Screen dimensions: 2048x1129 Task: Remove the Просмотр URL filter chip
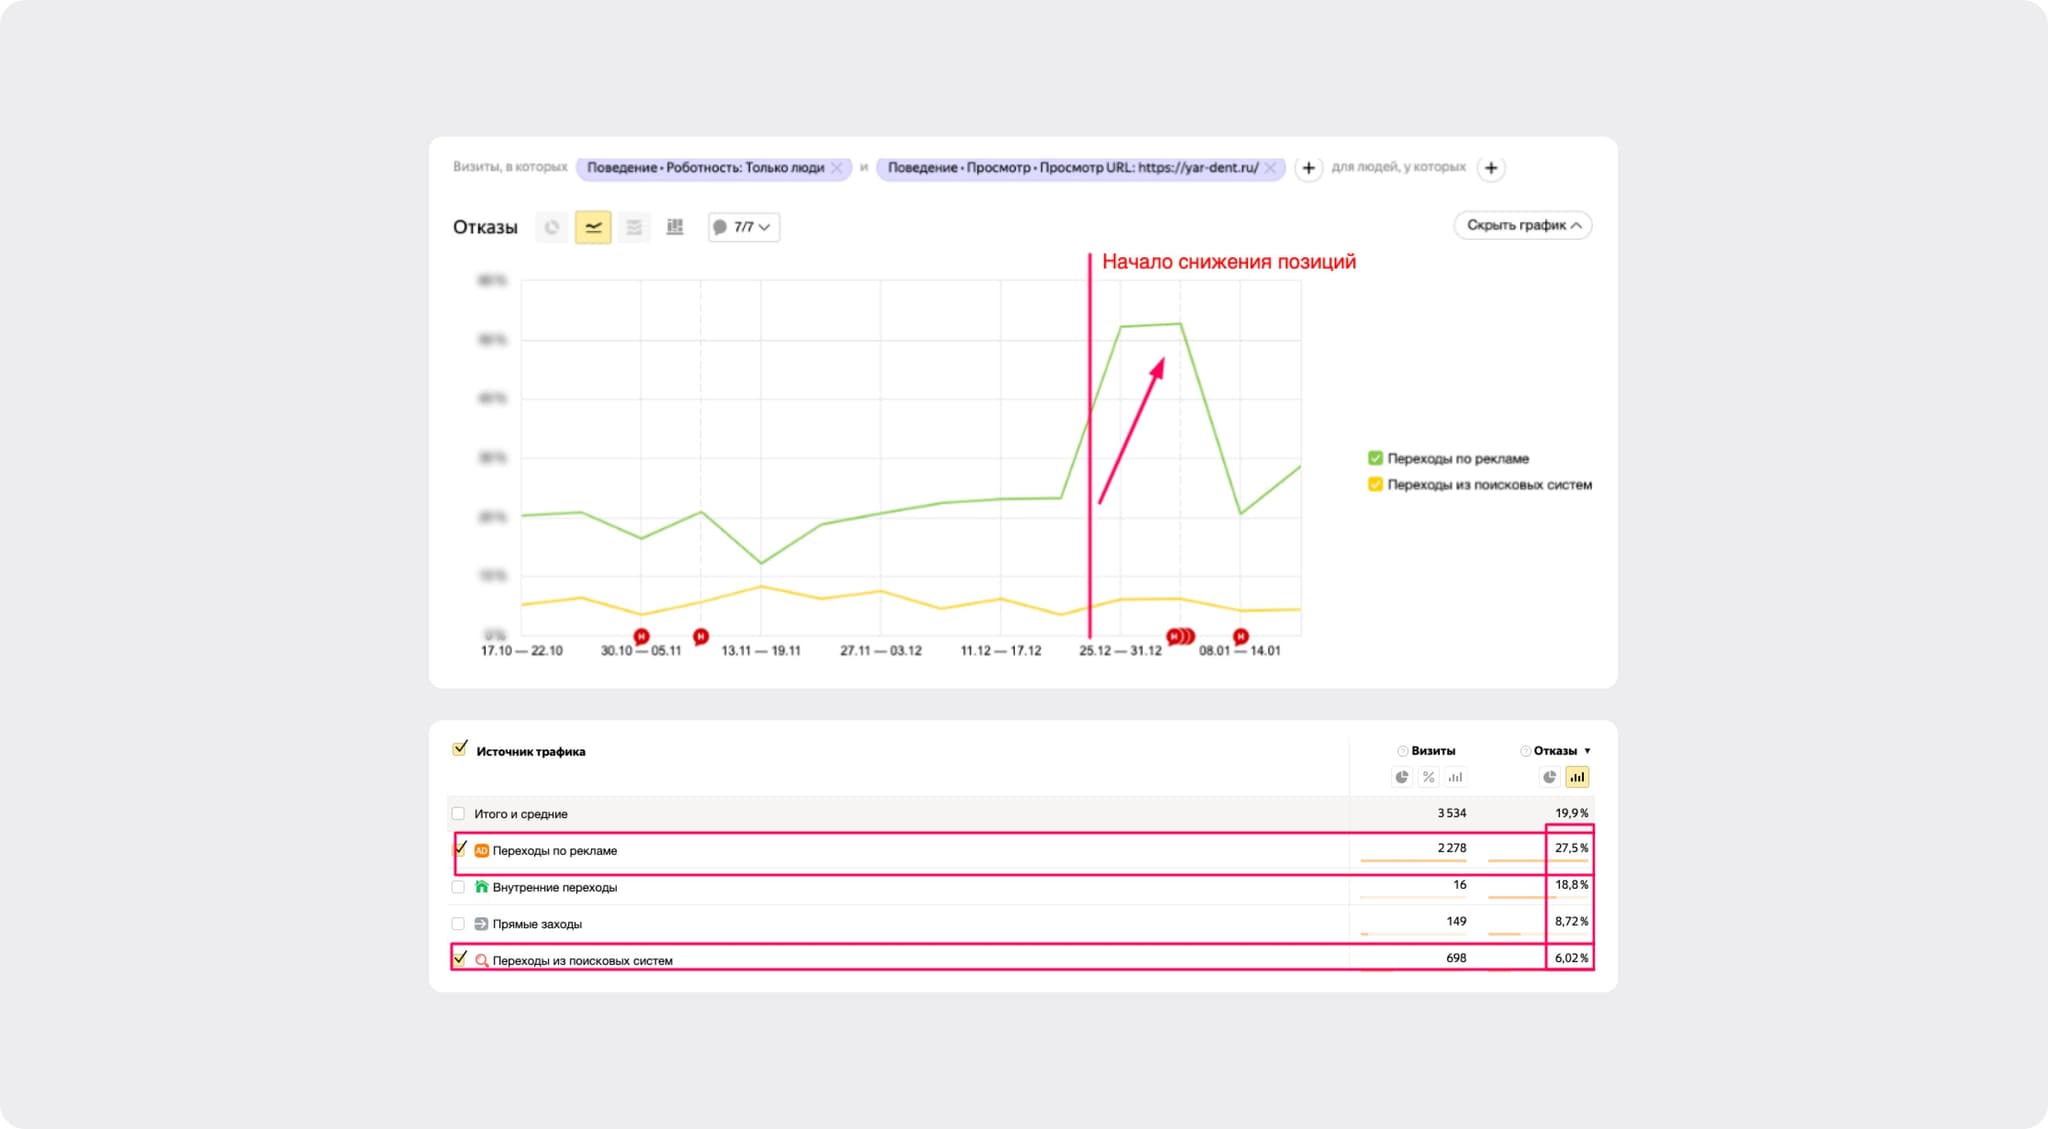click(x=1270, y=168)
